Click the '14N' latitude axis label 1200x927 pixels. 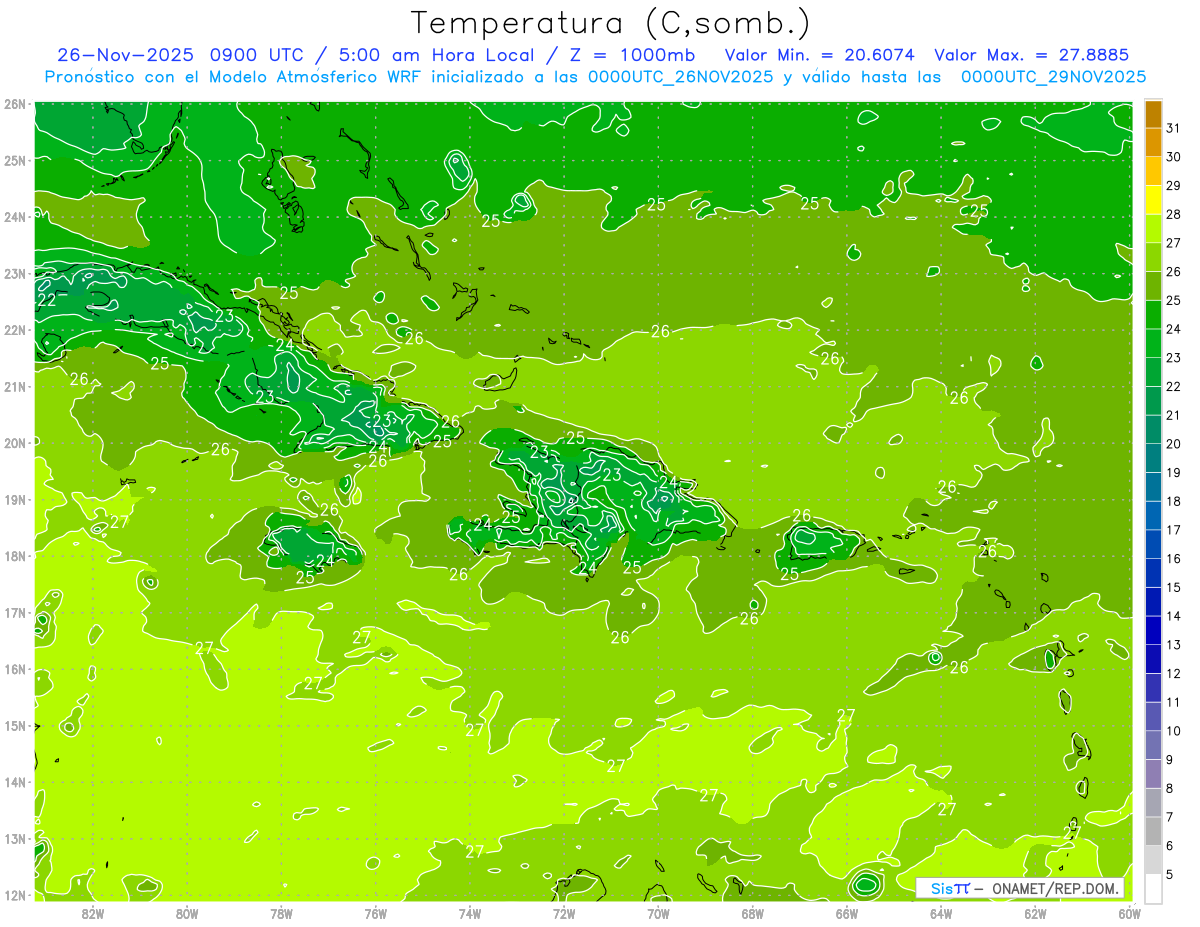(x=15, y=782)
